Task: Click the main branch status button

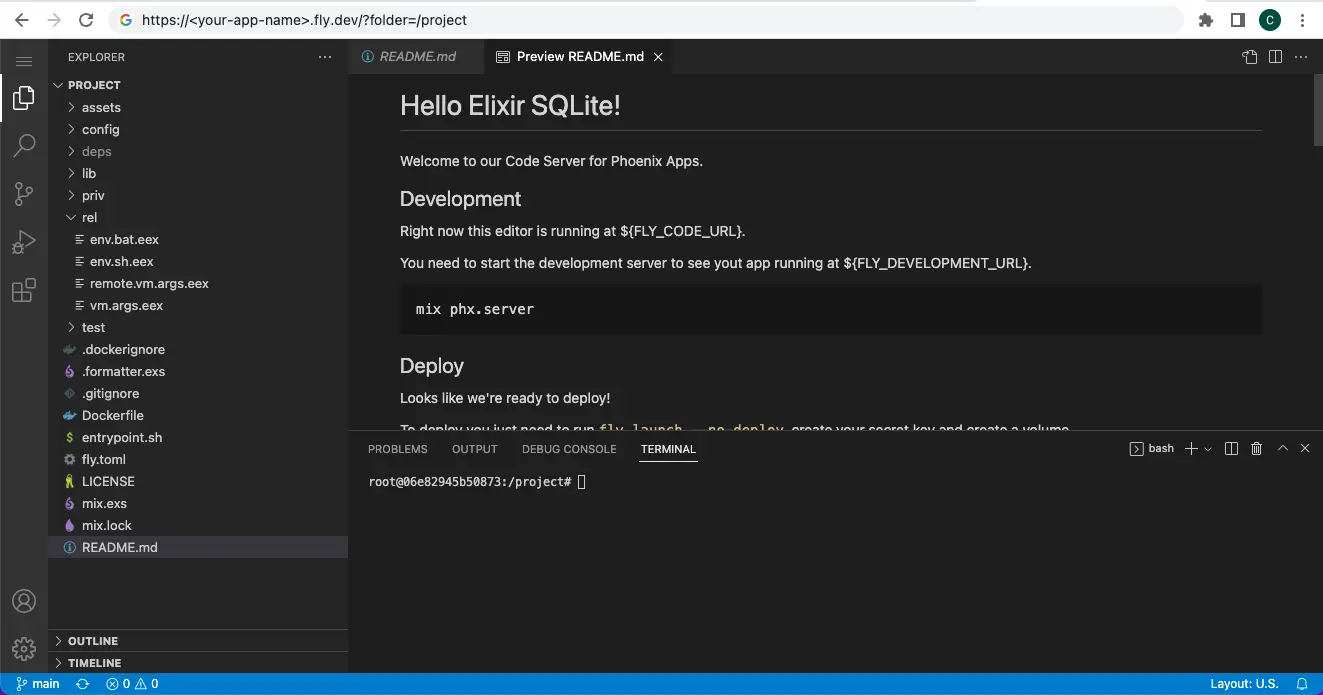Action: [38, 684]
